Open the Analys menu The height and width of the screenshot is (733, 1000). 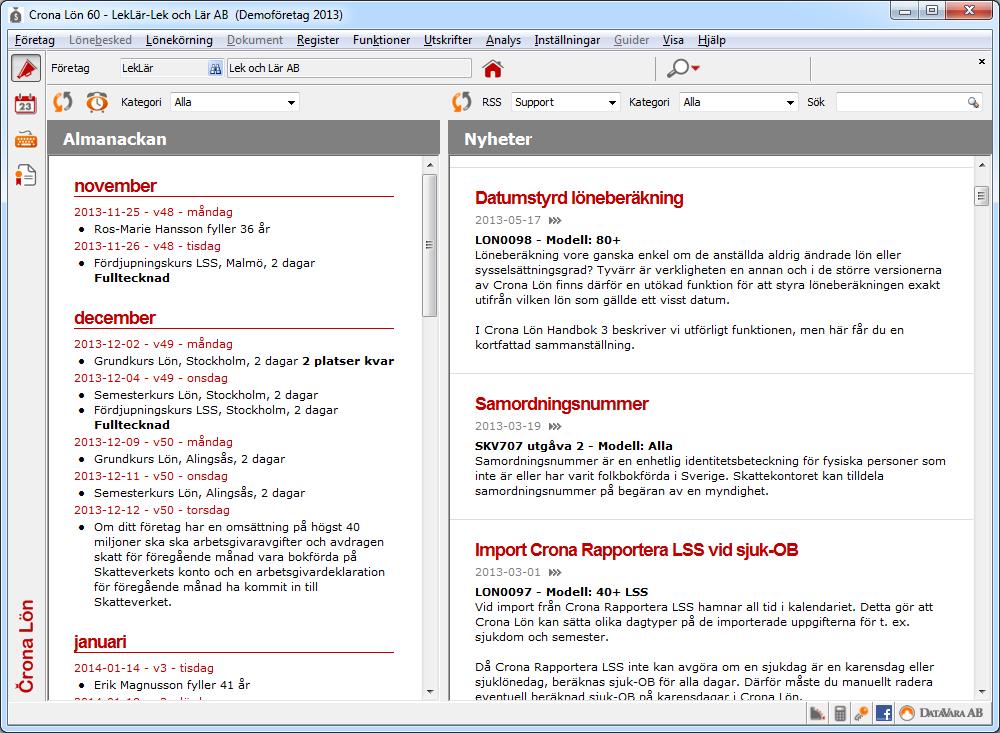[503, 40]
